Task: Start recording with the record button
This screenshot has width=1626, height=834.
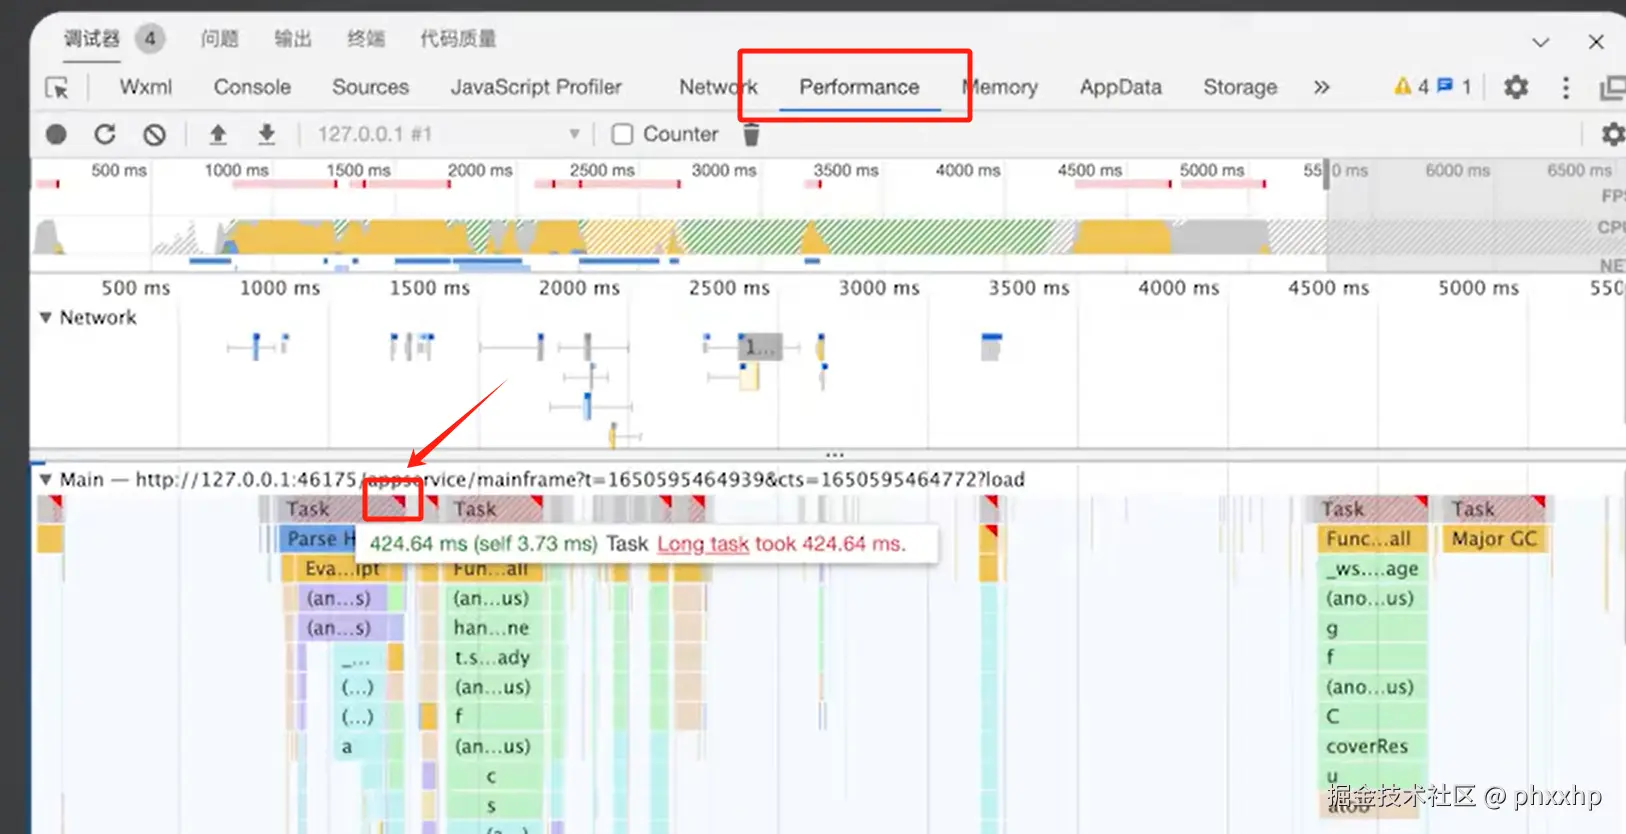Action: coord(56,134)
